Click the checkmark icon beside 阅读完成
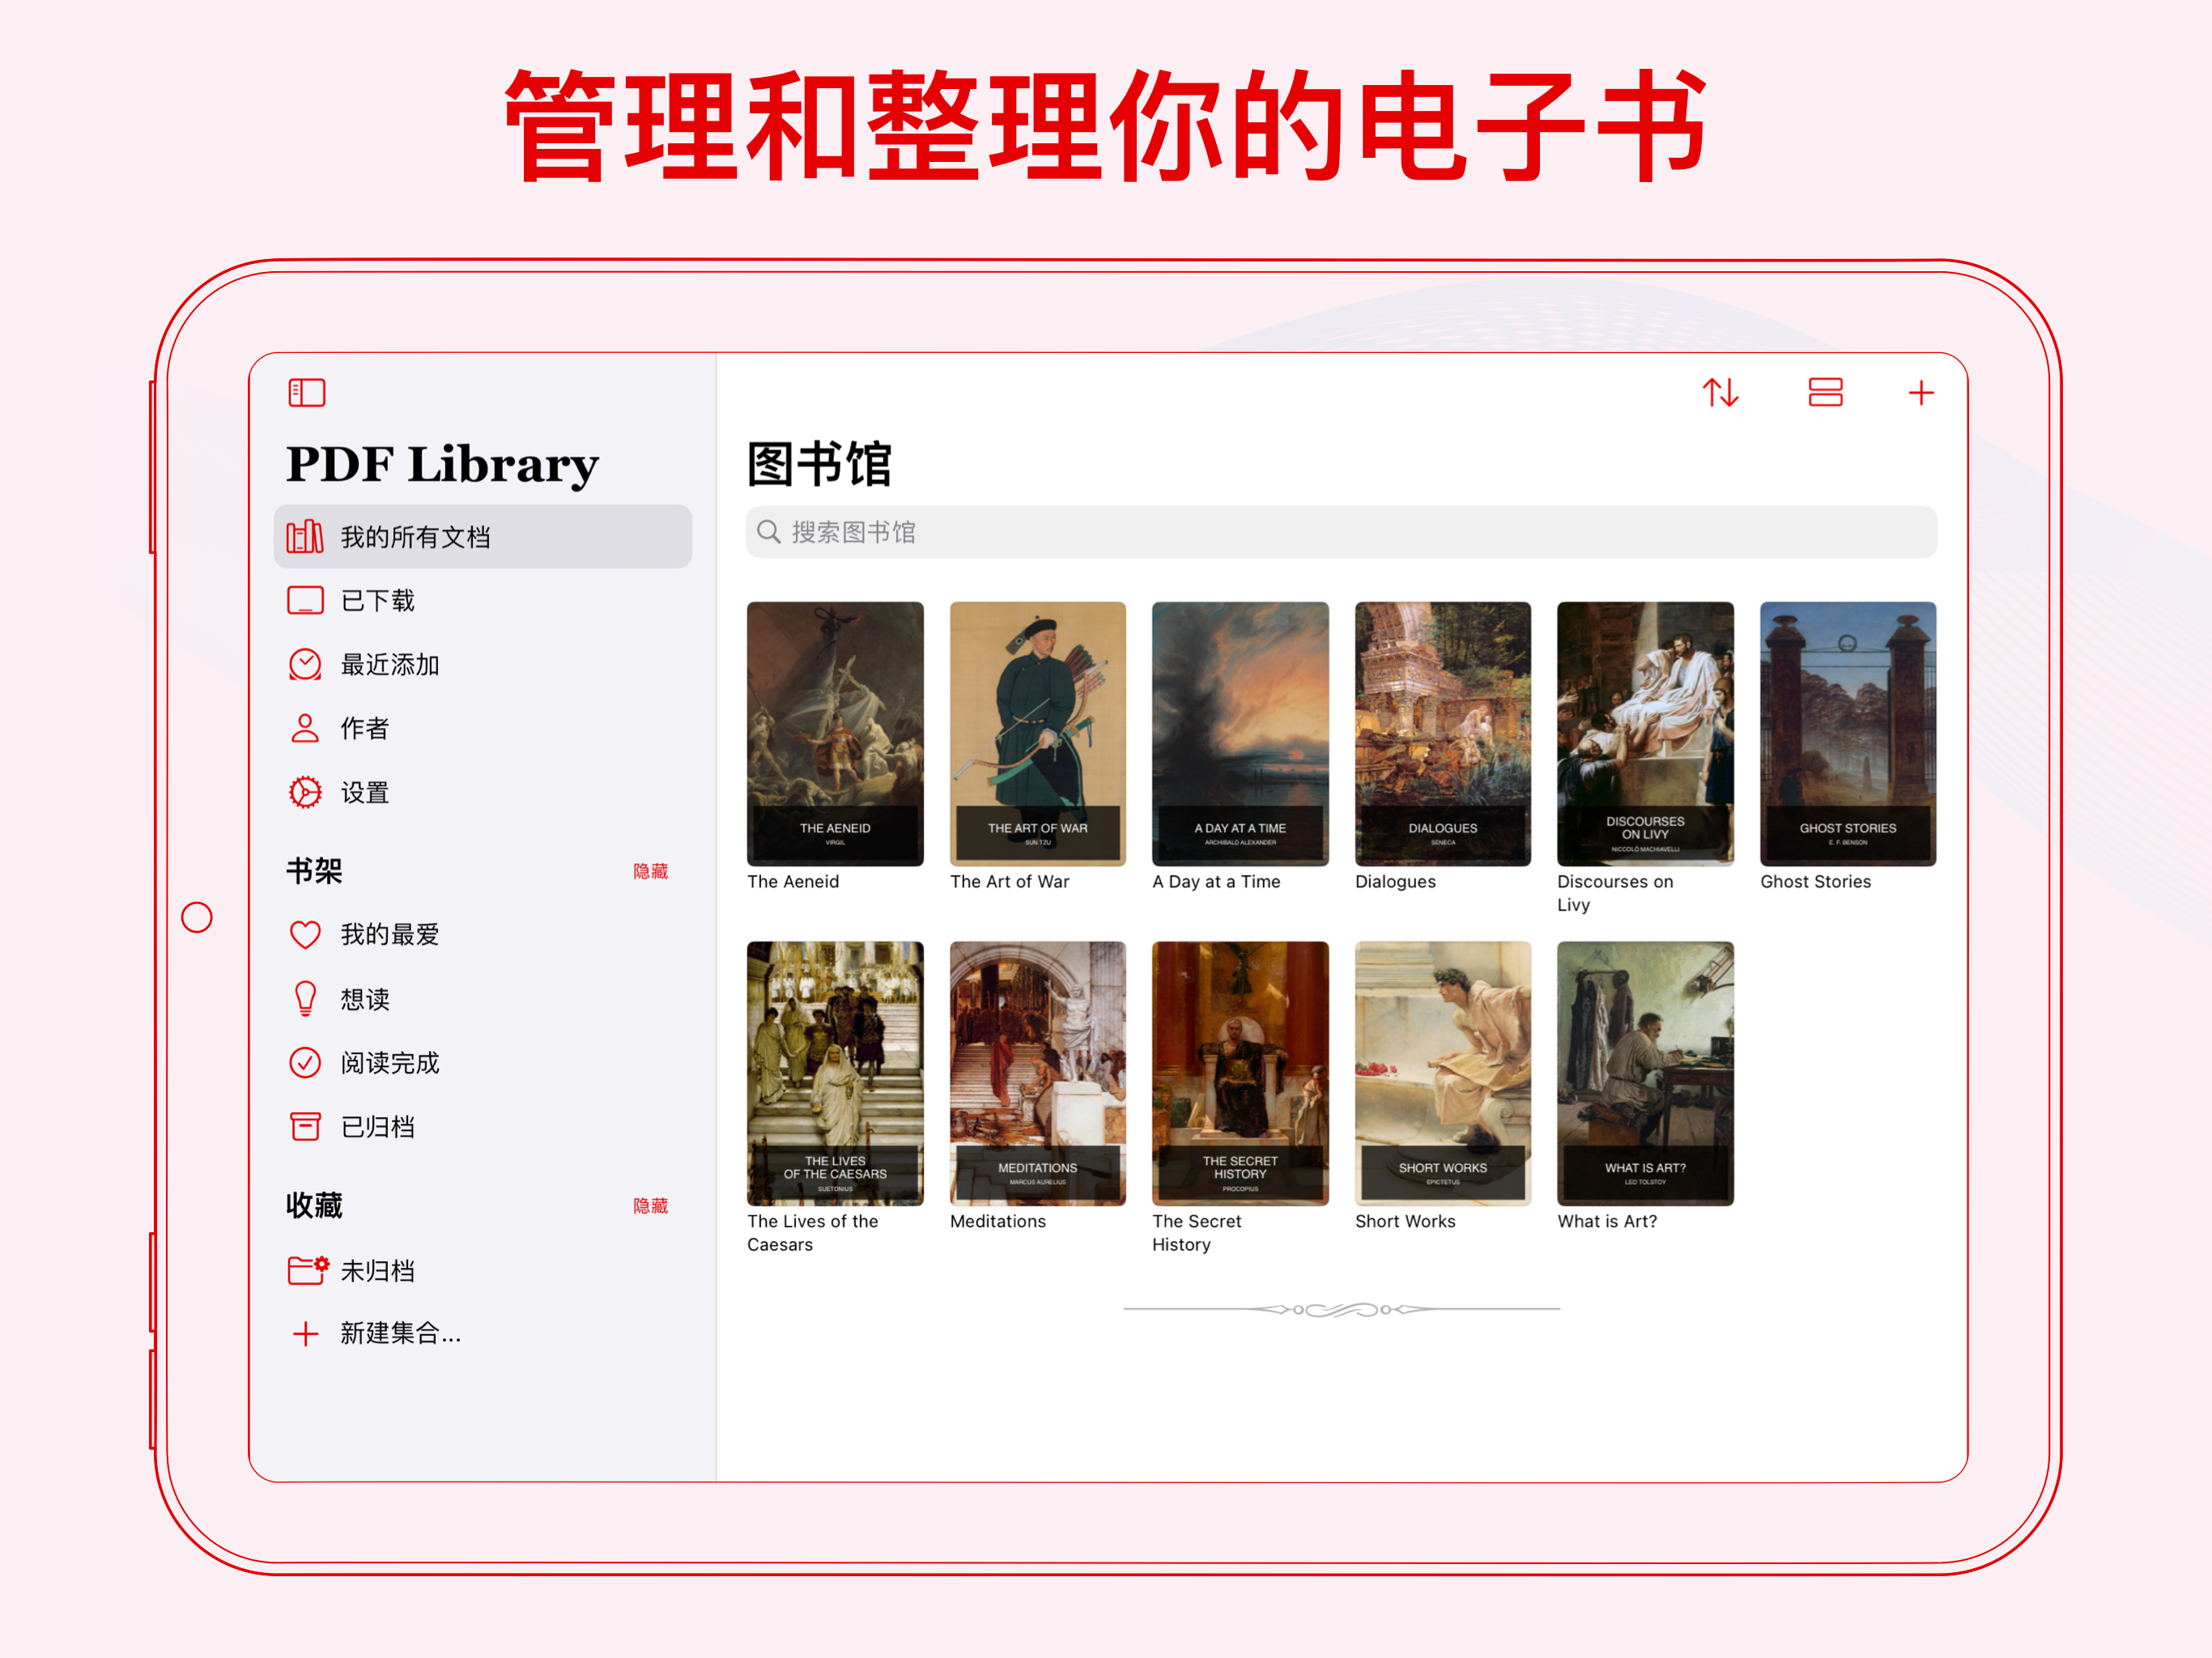The width and height of the screenshot is (2212, 1658). (x=305, y=1062)
